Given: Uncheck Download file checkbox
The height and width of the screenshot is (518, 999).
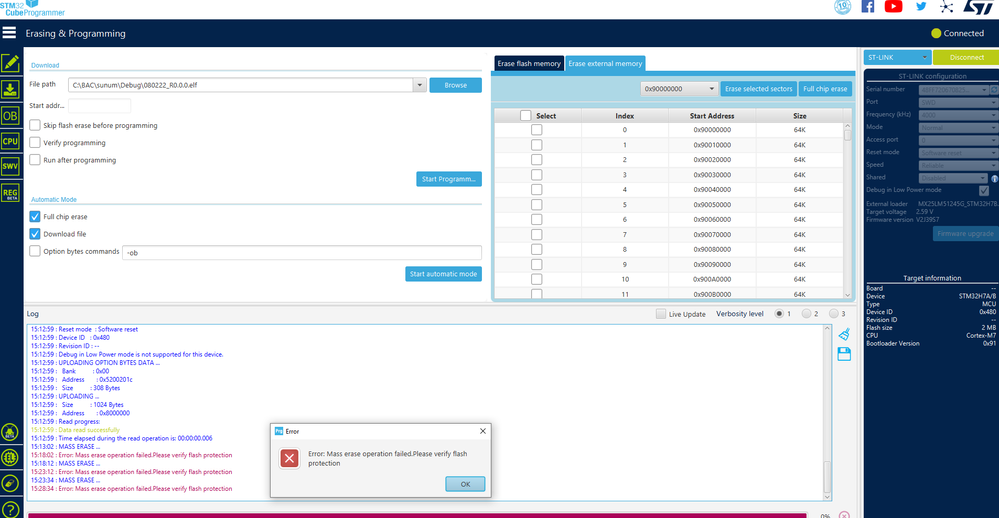Looking at the screenshot, I should tap(35, 234).
